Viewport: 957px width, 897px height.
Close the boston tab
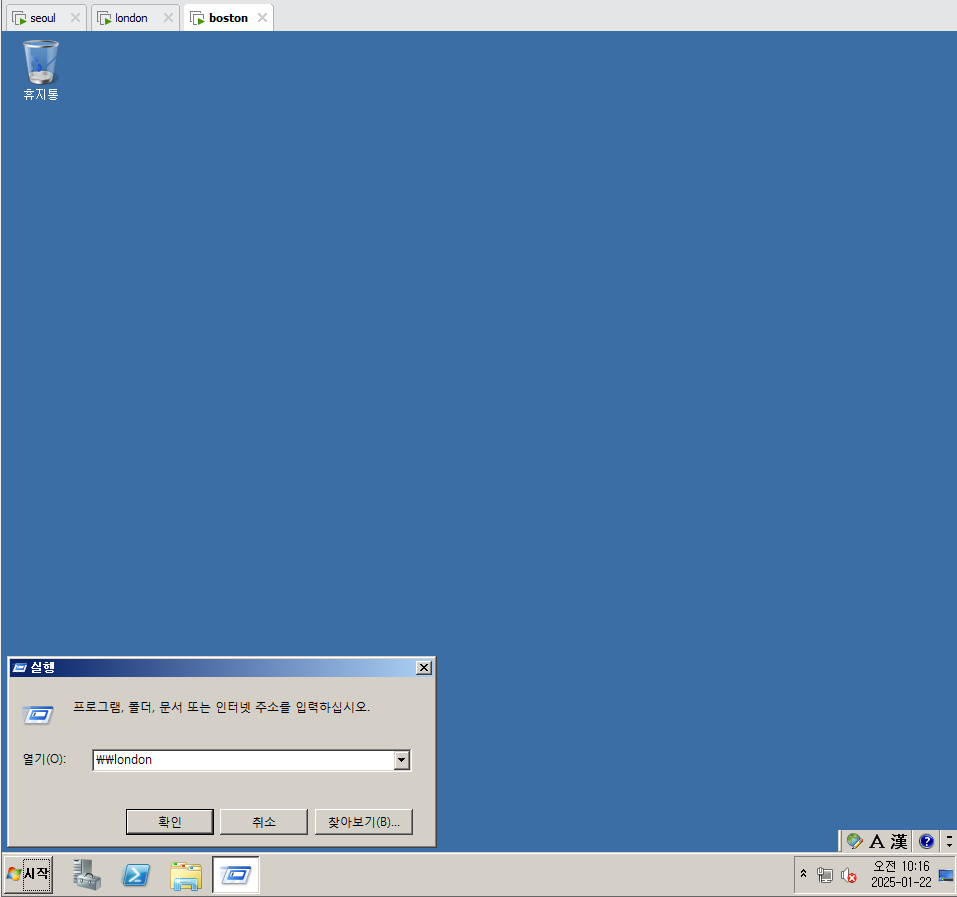(262, 18)
